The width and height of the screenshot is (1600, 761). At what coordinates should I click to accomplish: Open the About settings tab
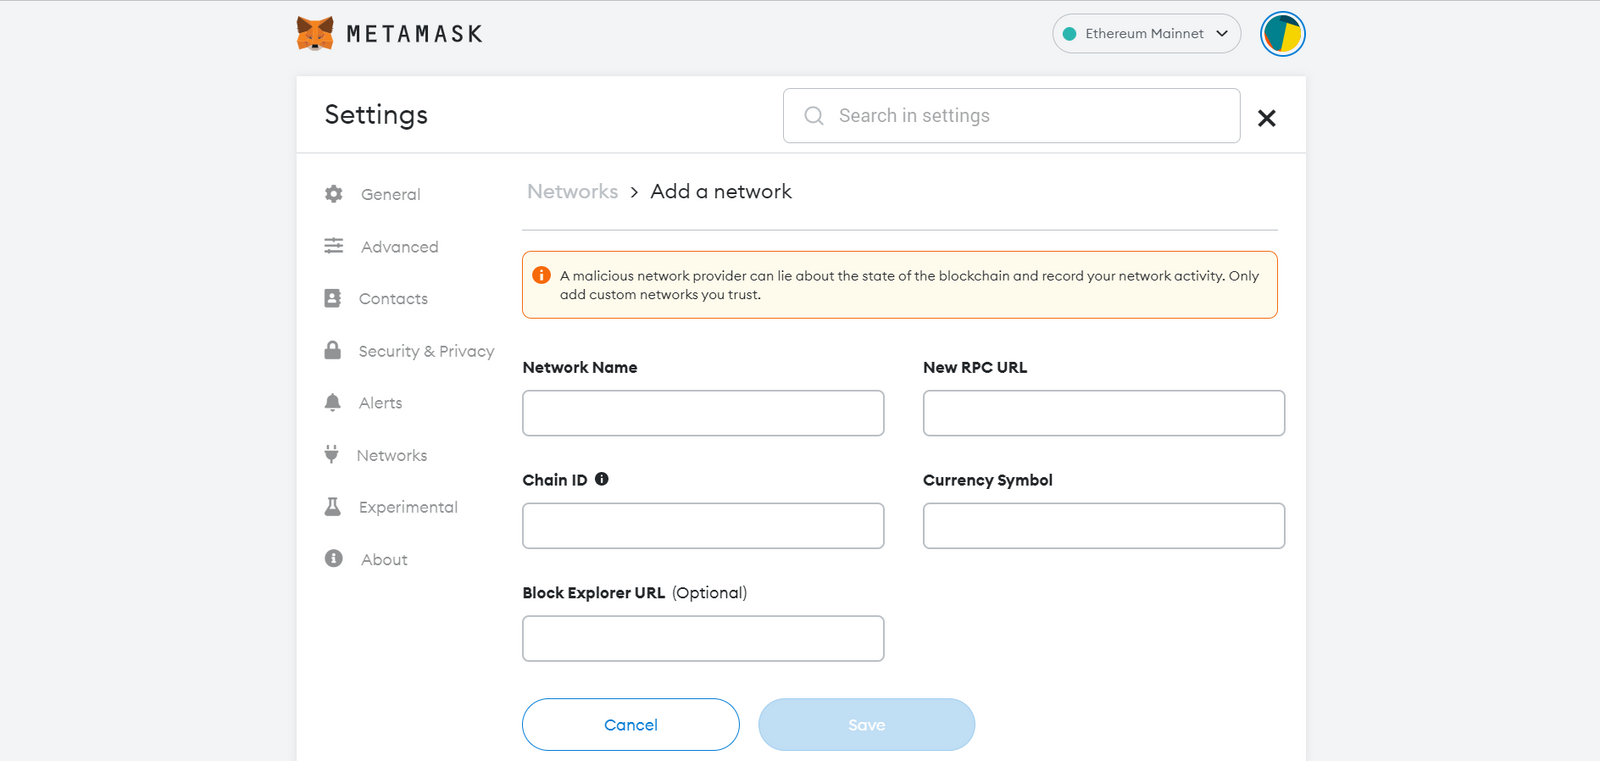coord(384,559)
